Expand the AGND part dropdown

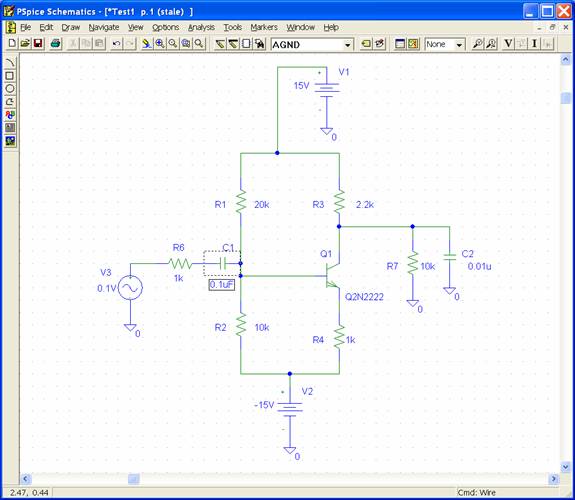point(347,45)
